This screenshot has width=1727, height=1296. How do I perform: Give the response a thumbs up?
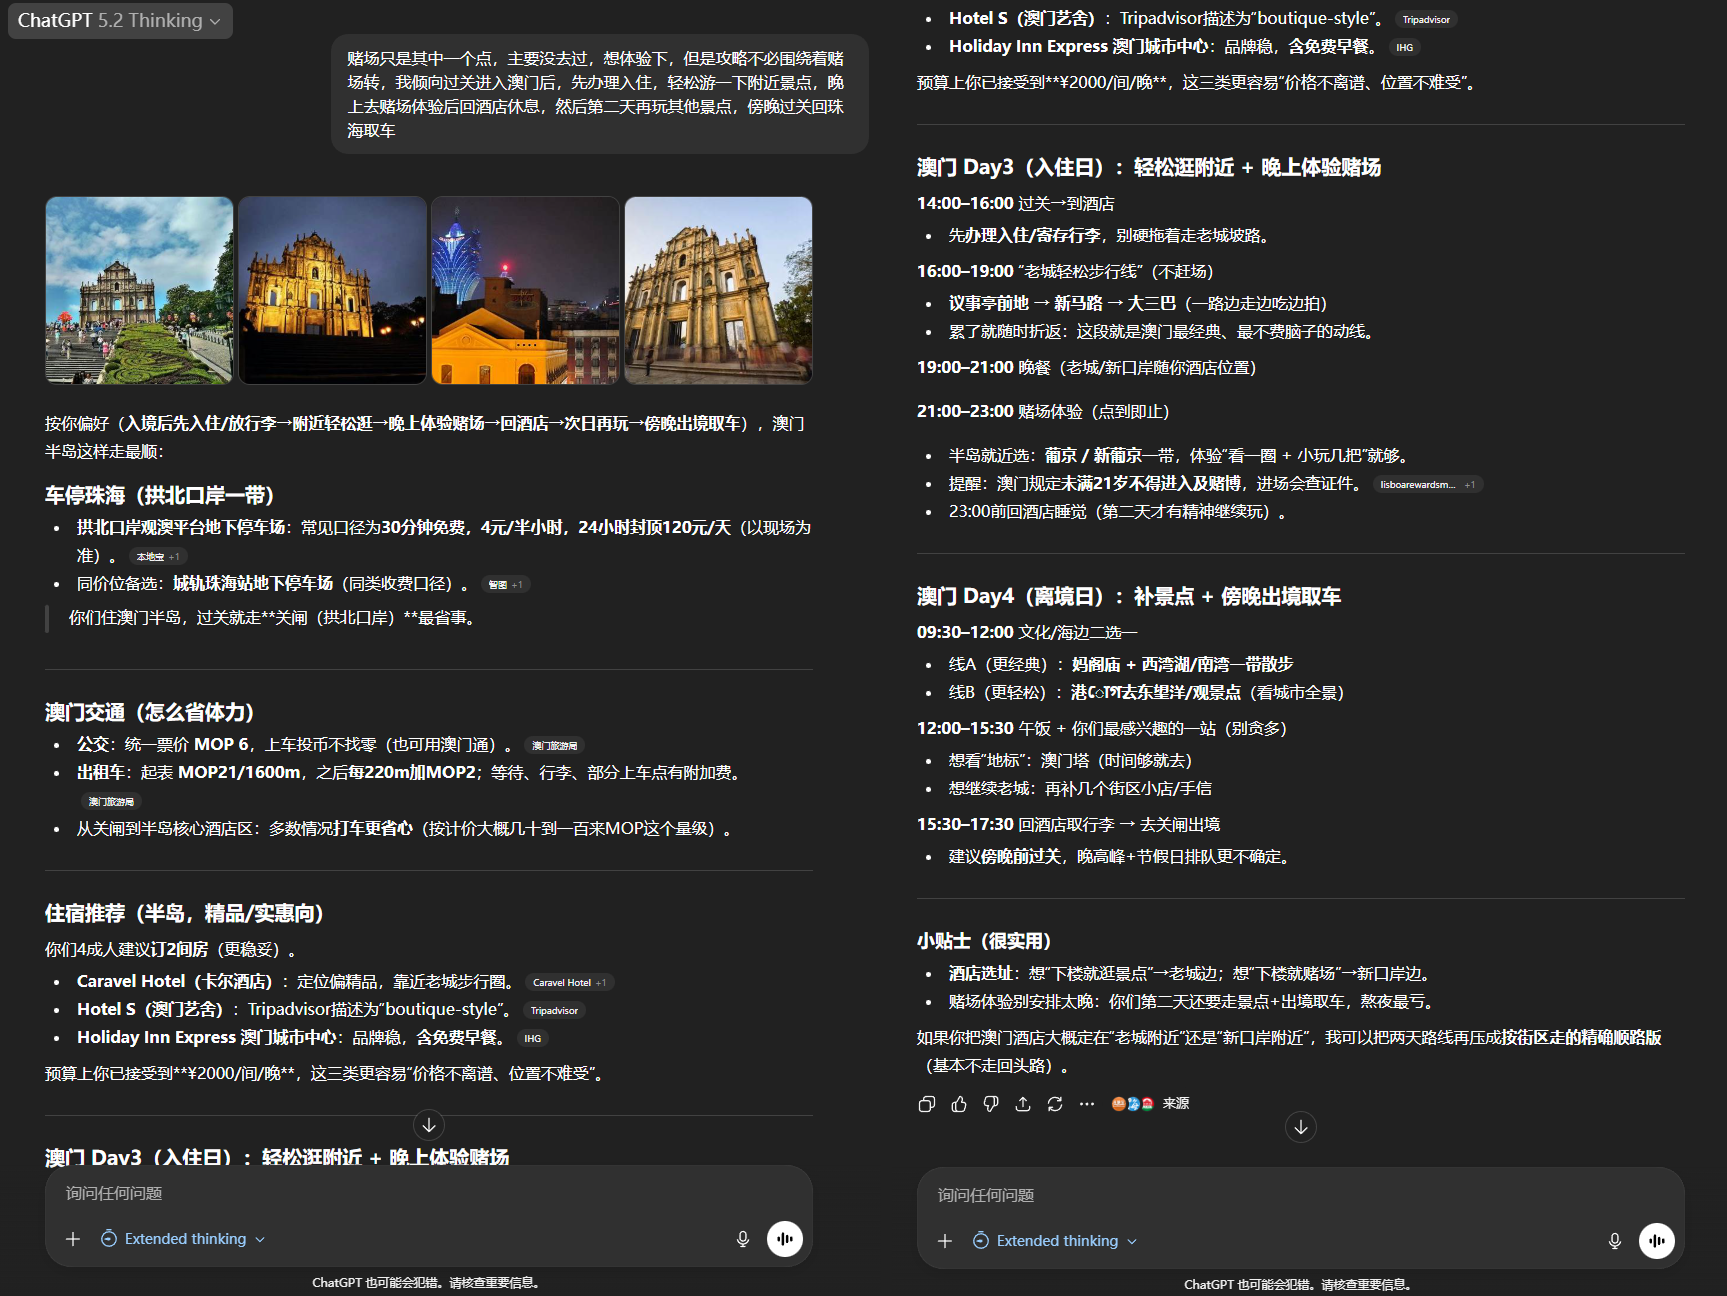point(959,1104)
